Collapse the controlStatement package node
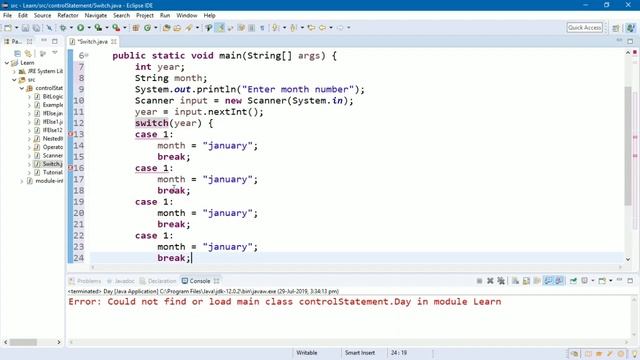 22,88
